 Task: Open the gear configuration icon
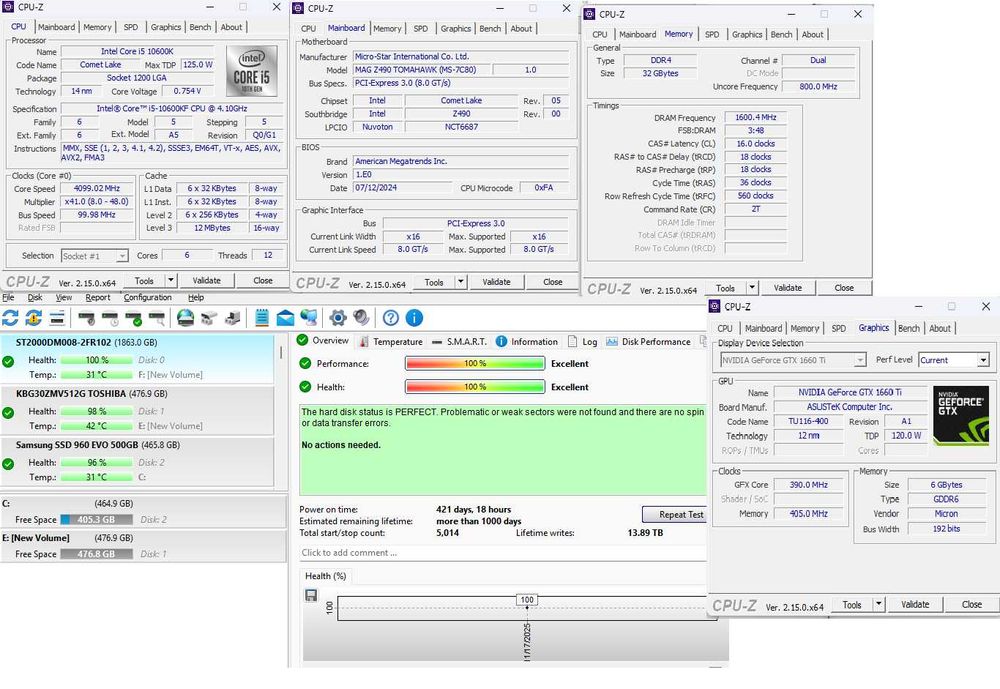tap(338, 318)
